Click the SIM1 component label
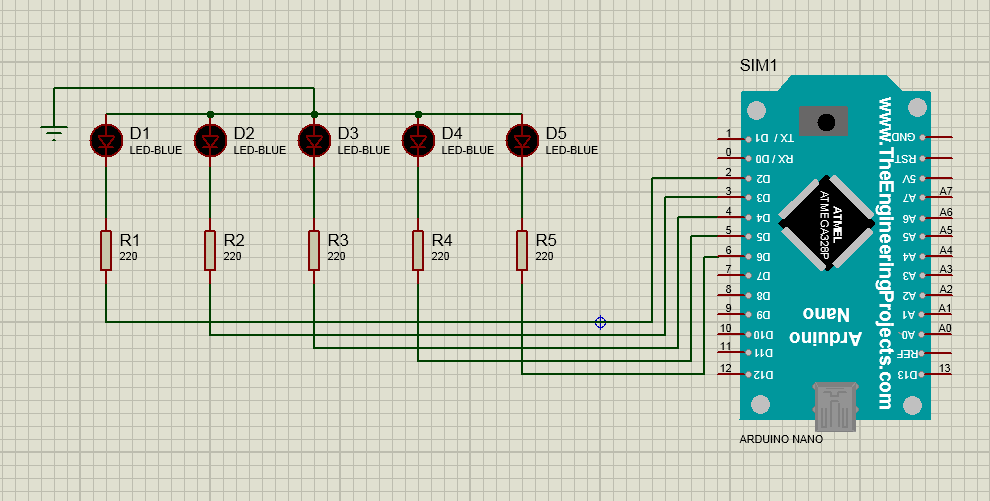The width and height of the screenshot is (990, 501). click(758, 66)
